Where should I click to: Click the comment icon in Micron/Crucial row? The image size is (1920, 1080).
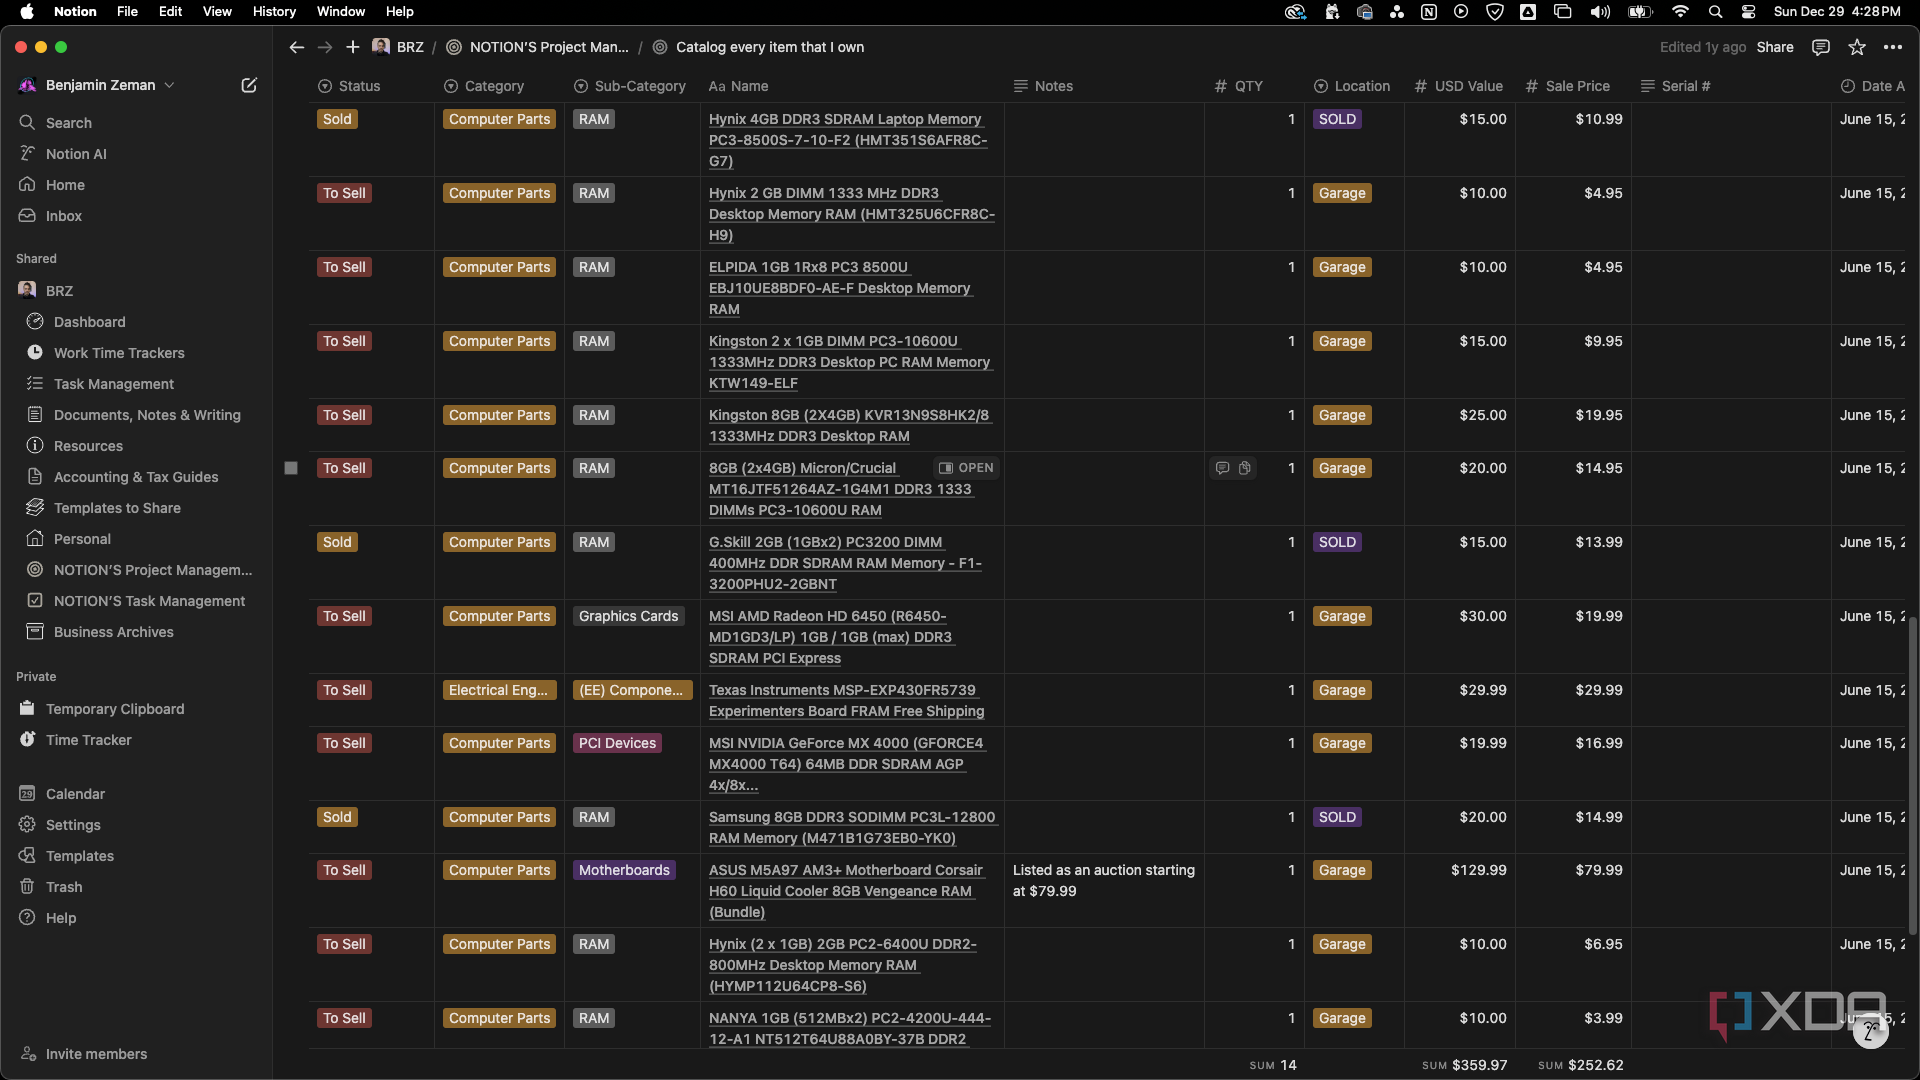click(1222, 468)
